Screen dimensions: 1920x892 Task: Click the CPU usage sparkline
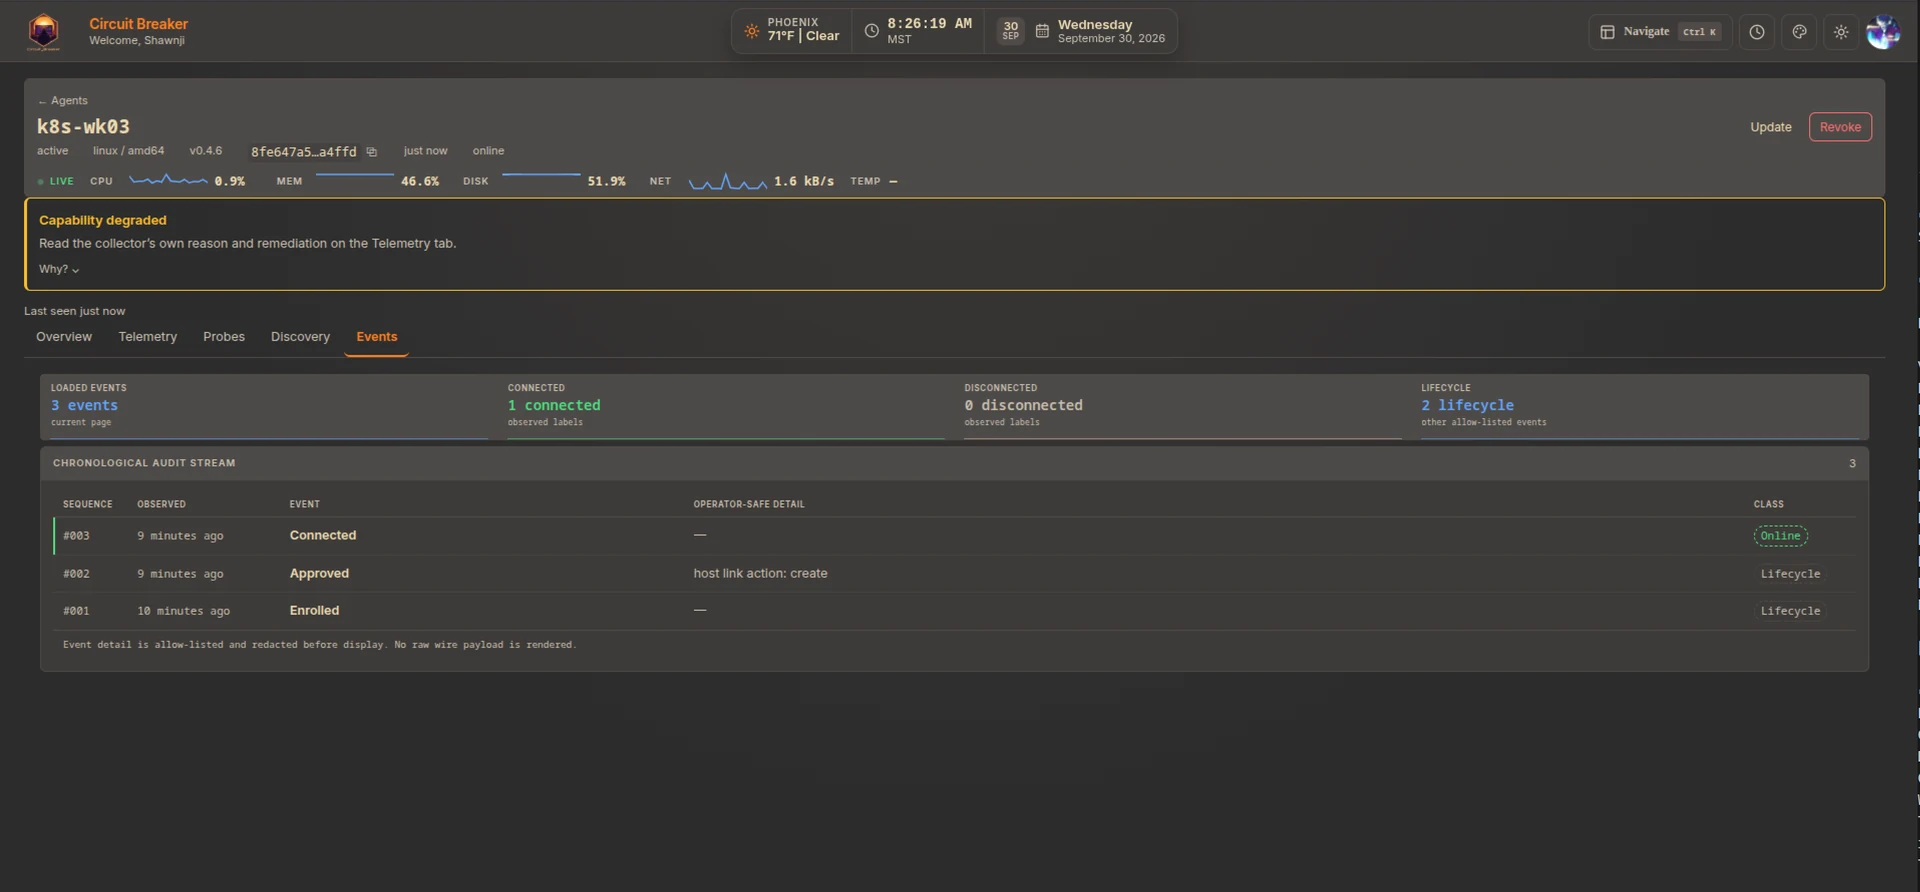point(168,181)
